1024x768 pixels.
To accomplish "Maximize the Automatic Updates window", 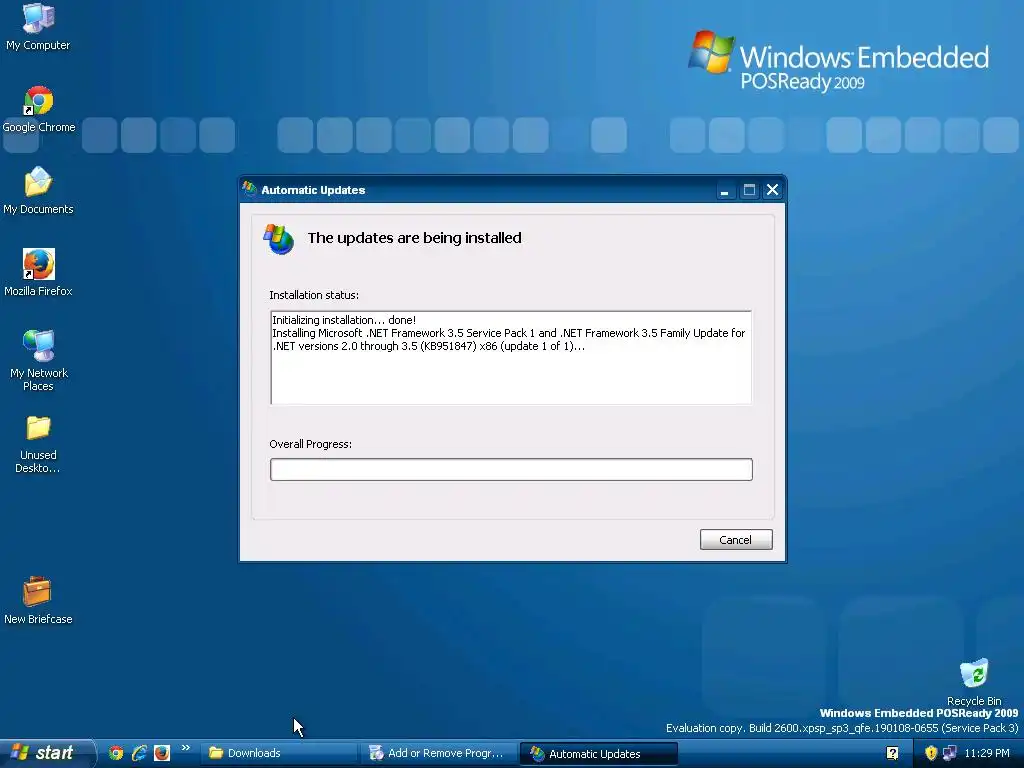I will [x=749, y=190].
